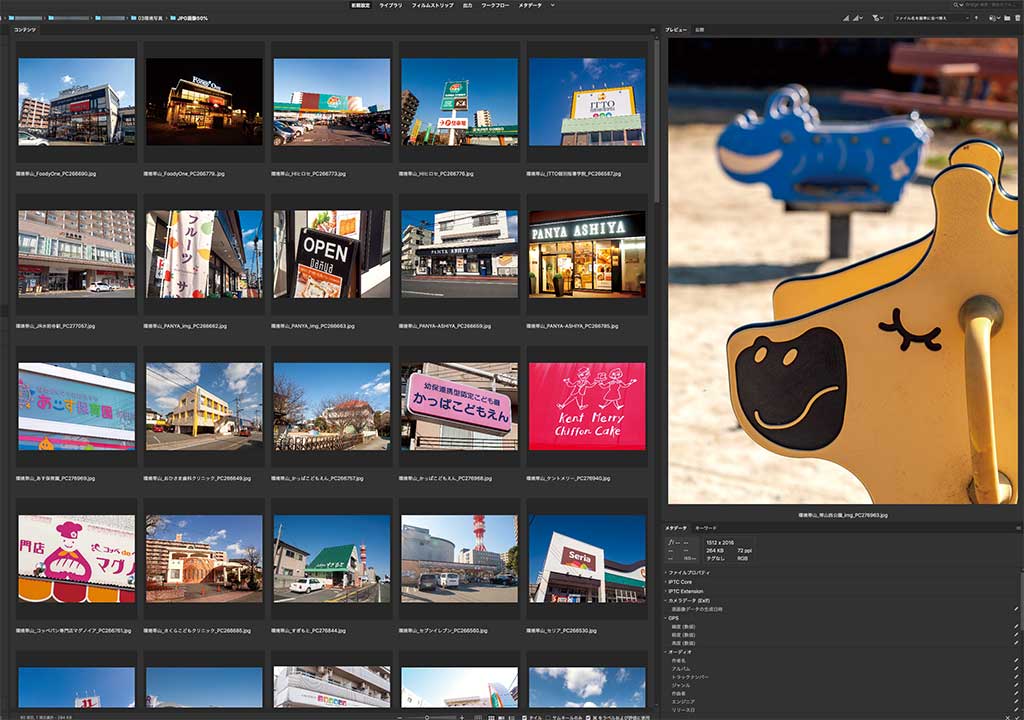Viewport: 1024px width, 720px height.
Task: Click the large playground preview image
Action: coord(842,270)
